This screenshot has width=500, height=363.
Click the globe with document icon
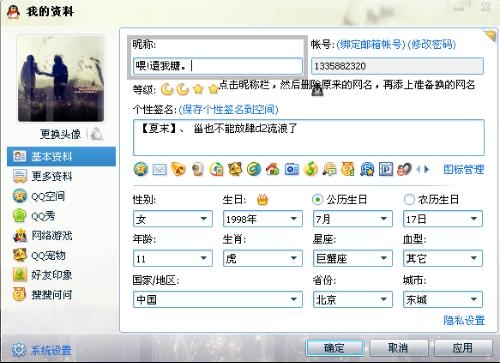(x=216, y=169)
